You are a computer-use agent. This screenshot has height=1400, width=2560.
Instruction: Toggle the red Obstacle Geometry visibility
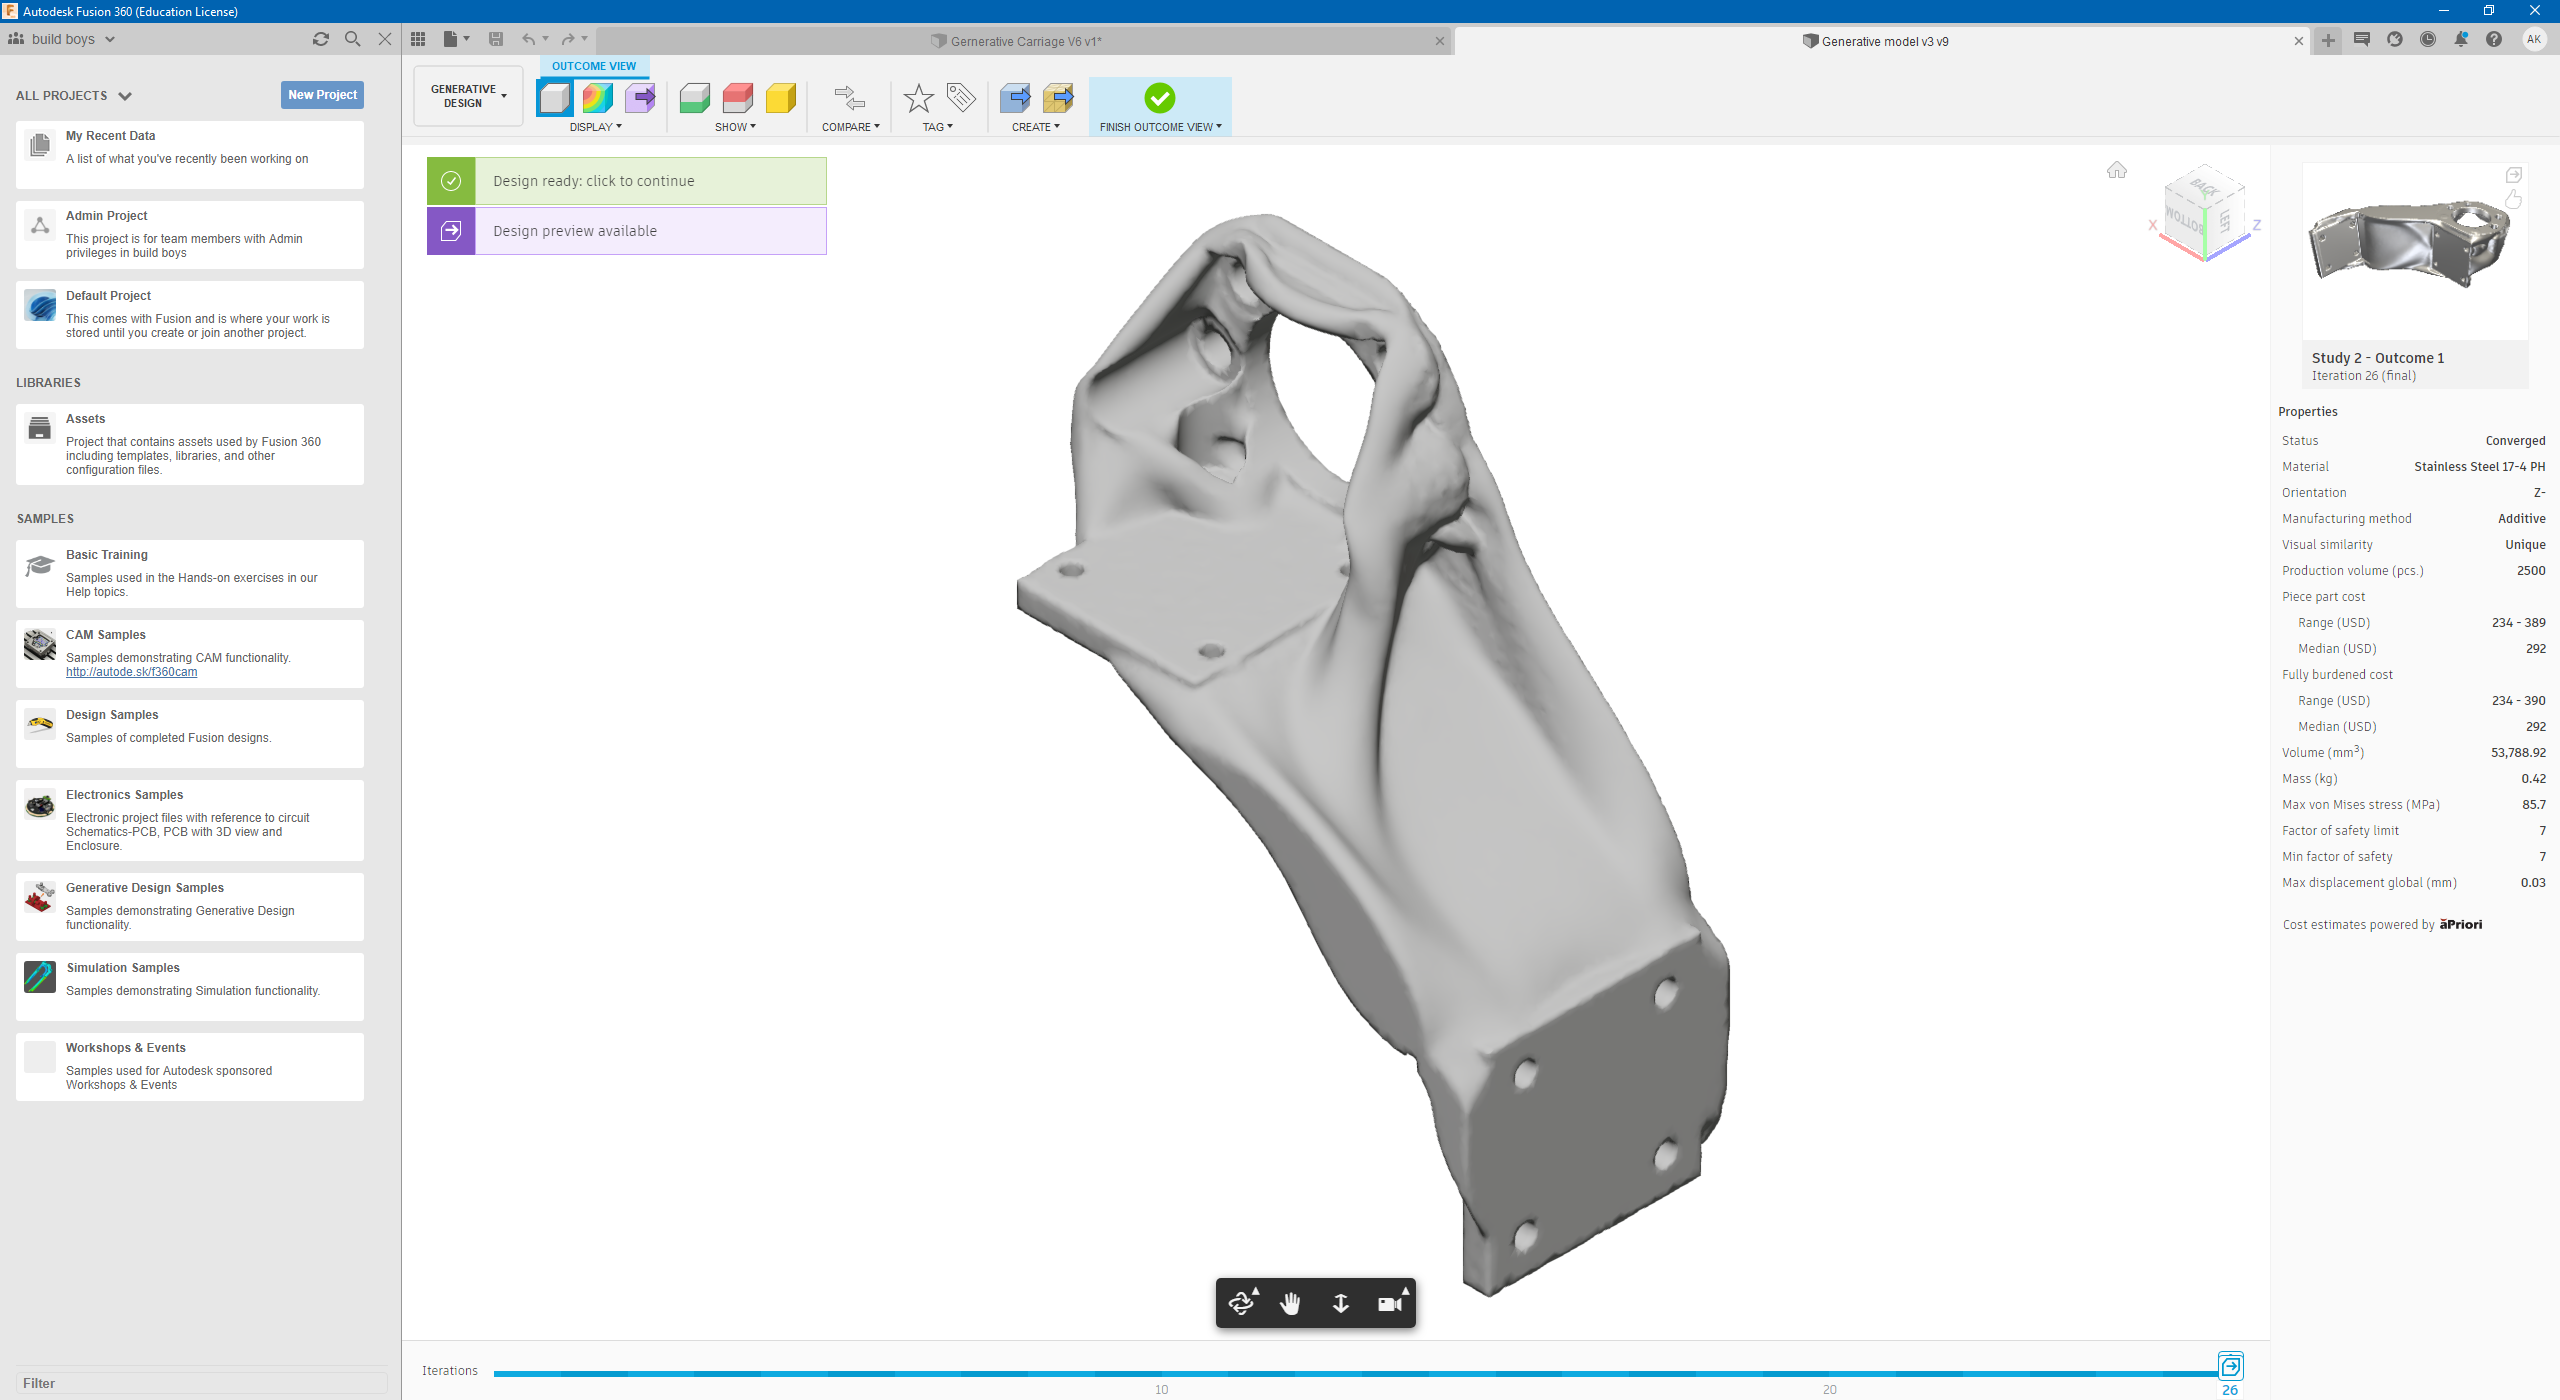pos(737,98)
